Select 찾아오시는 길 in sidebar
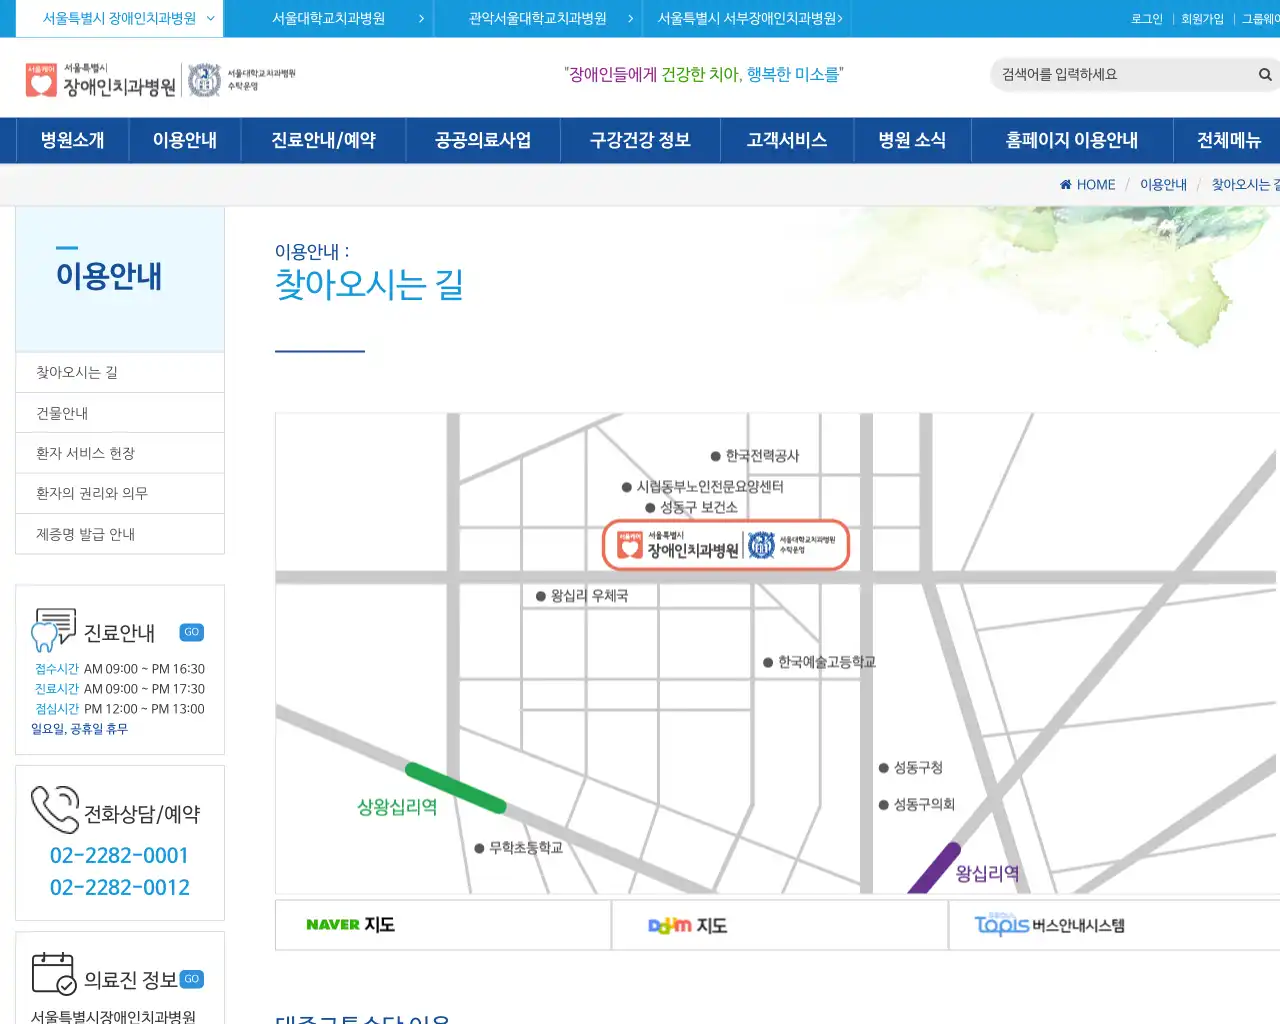Screen dimensions: 1280x1024 pos(120,372)
